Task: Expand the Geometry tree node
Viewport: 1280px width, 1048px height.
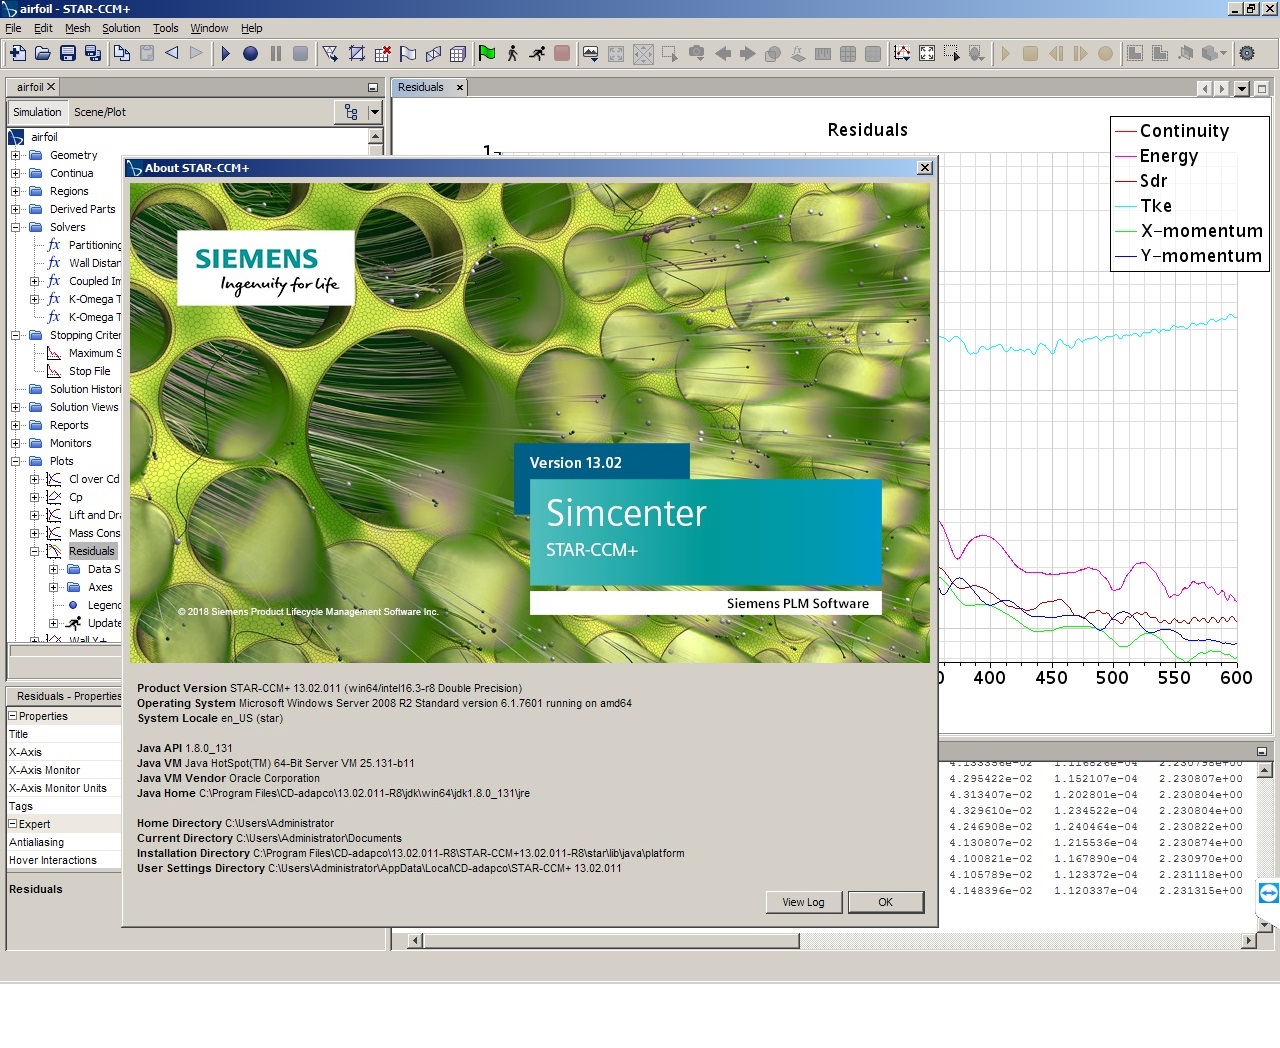Action: coord(15,155)
